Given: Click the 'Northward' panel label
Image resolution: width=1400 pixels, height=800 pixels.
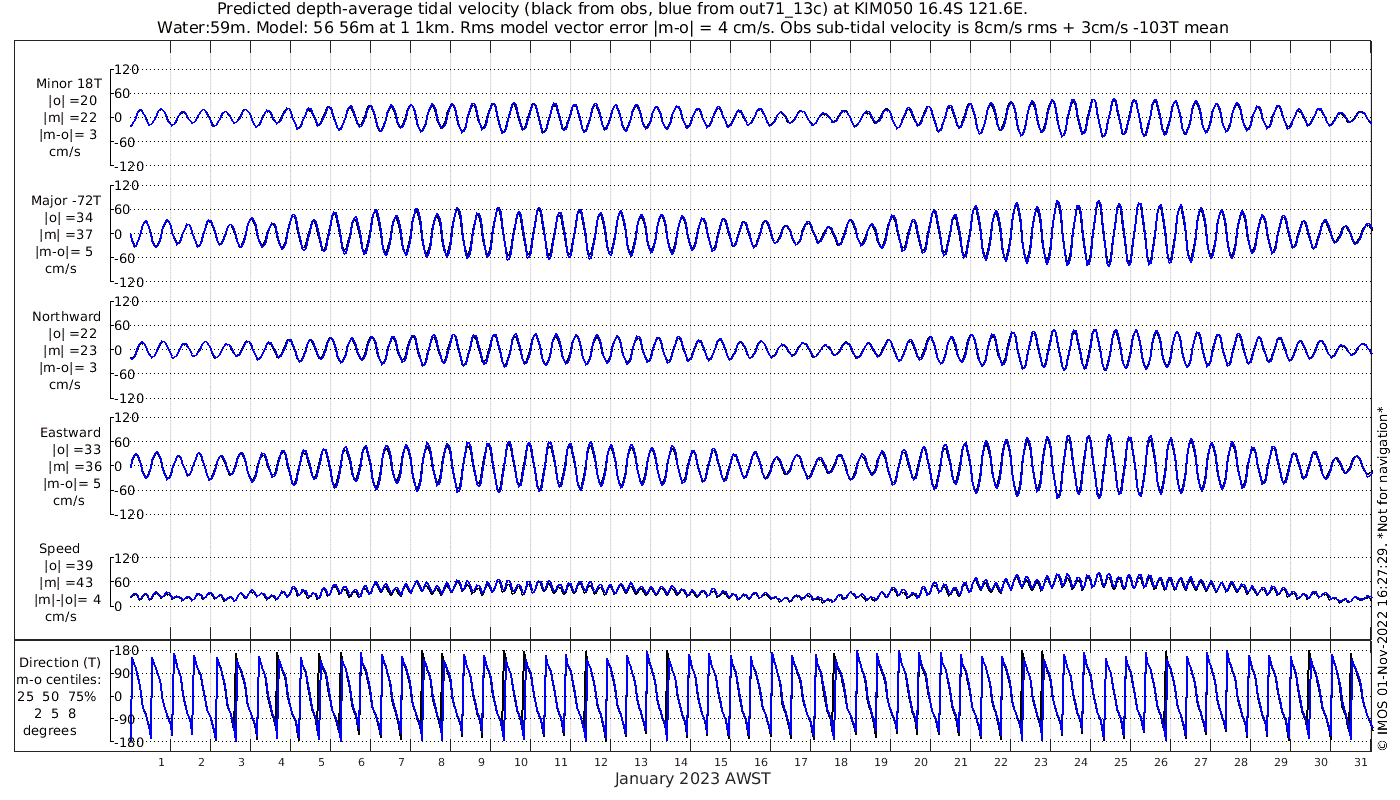Looking at the screenshot, I should point(66,317).
